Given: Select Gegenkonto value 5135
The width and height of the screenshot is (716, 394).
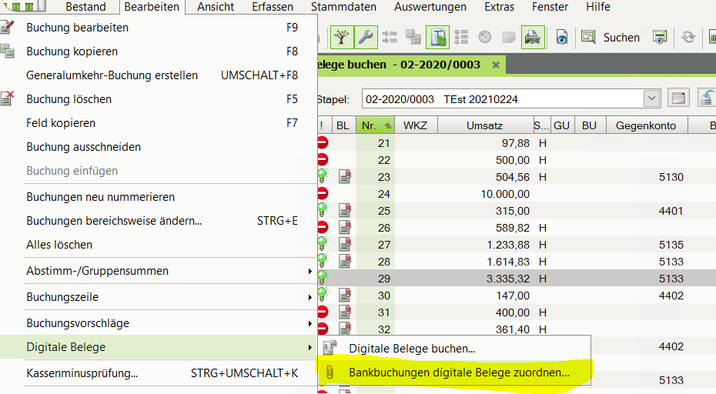Looking at the screenshot, I should 671,245.
